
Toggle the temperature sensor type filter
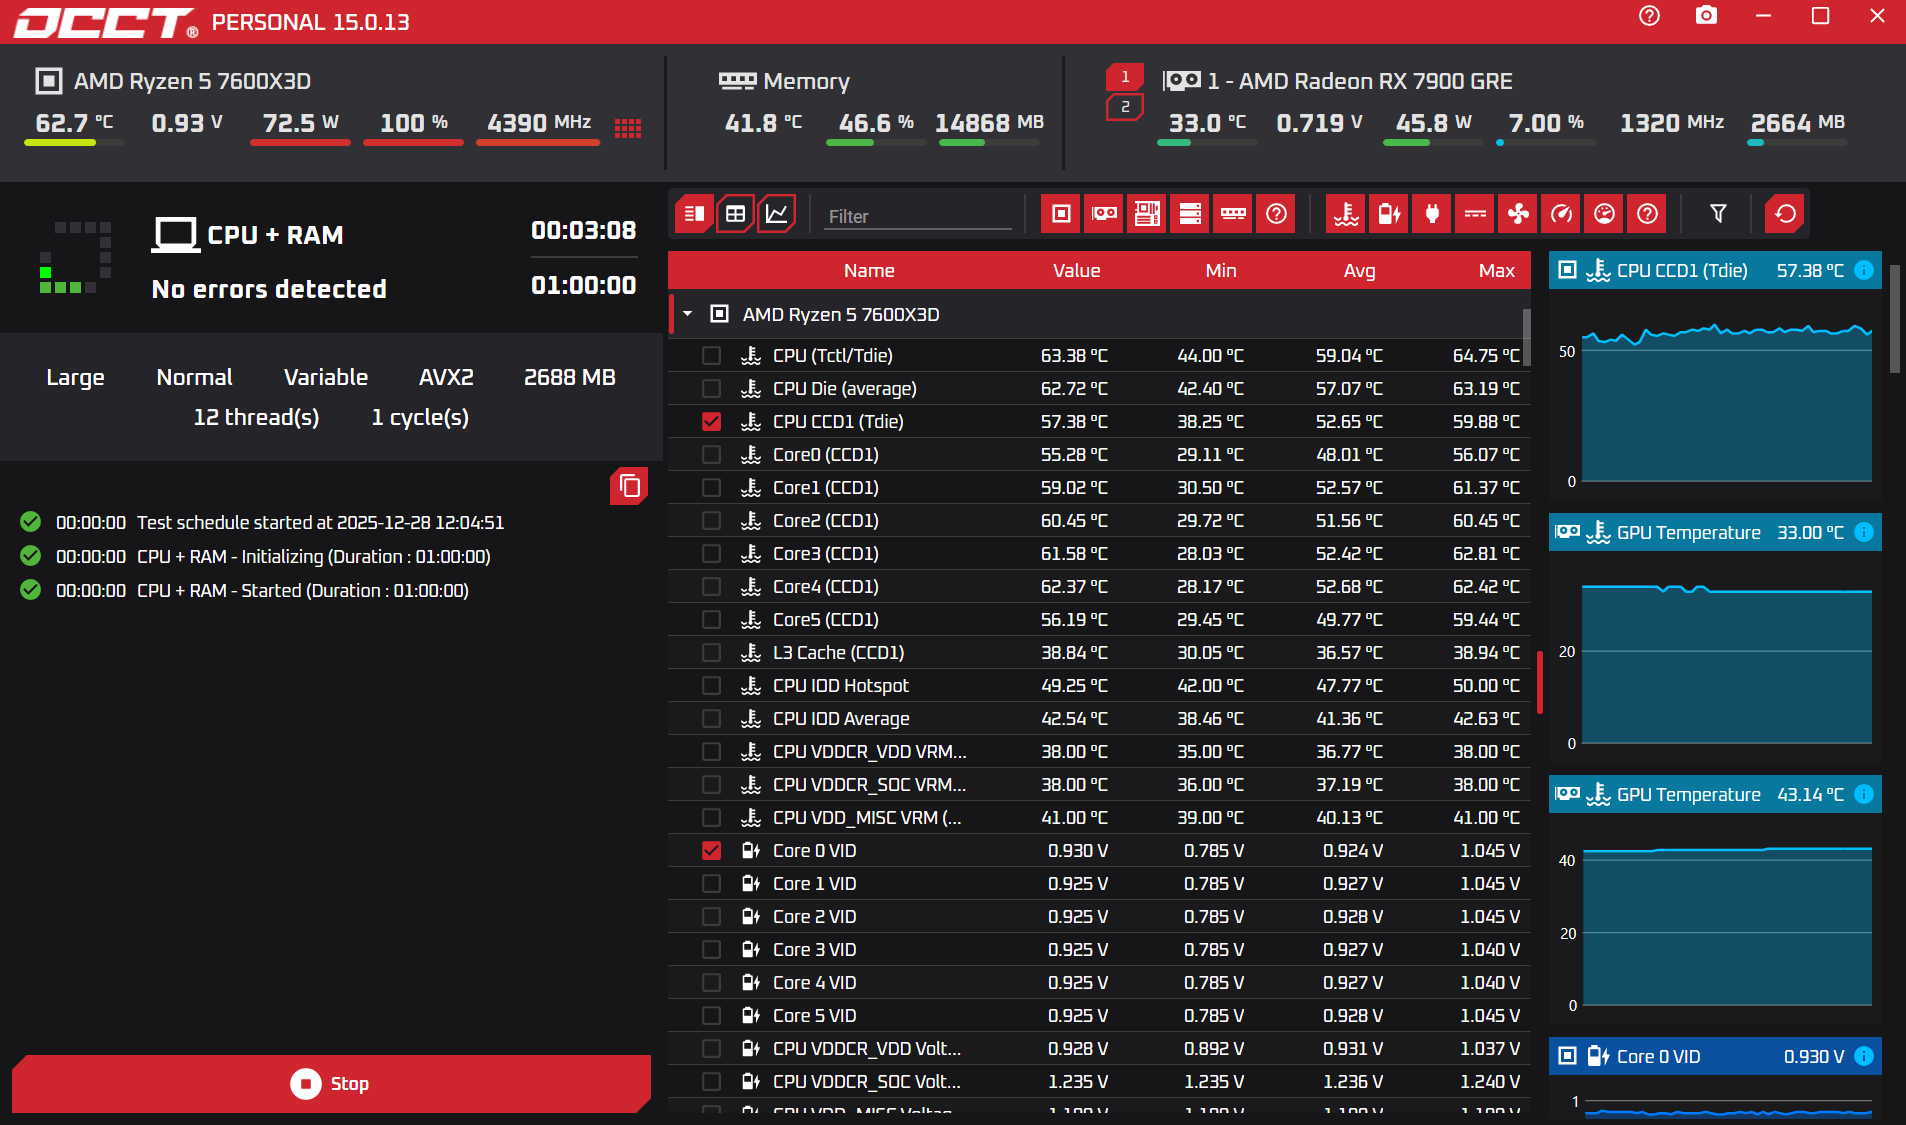point(1347,214)
